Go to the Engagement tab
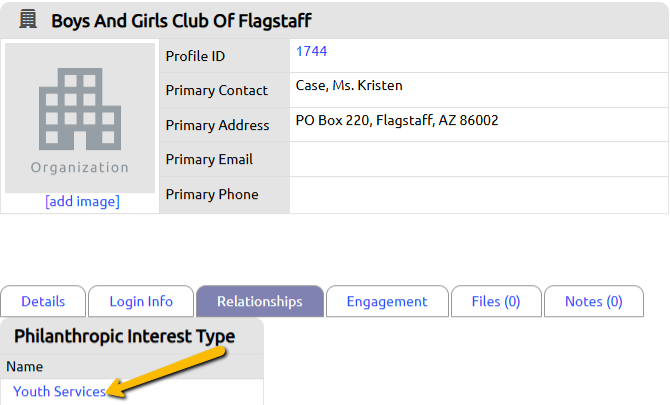 (x=387, y=301)
